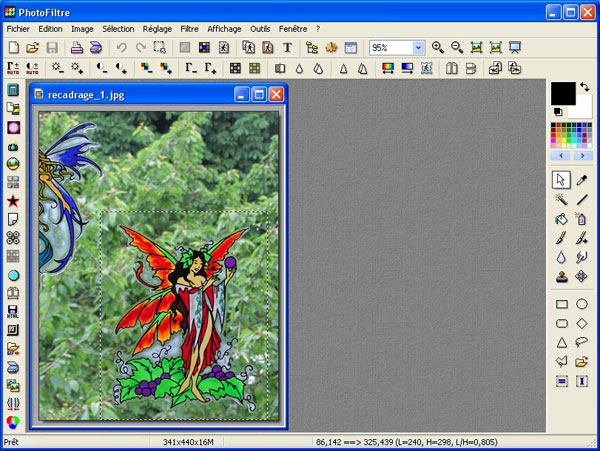
Task: Zoom out with magnifier minus
Action: [457, 47]
